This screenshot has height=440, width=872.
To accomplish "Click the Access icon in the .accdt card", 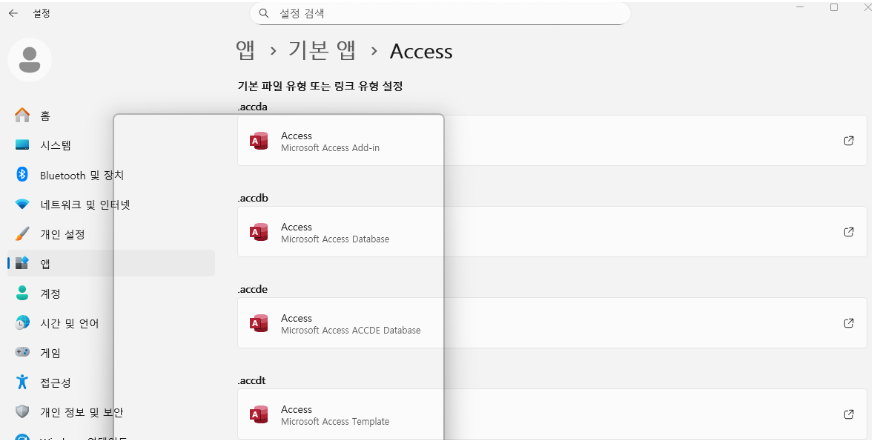I will (x=259, y=415).
